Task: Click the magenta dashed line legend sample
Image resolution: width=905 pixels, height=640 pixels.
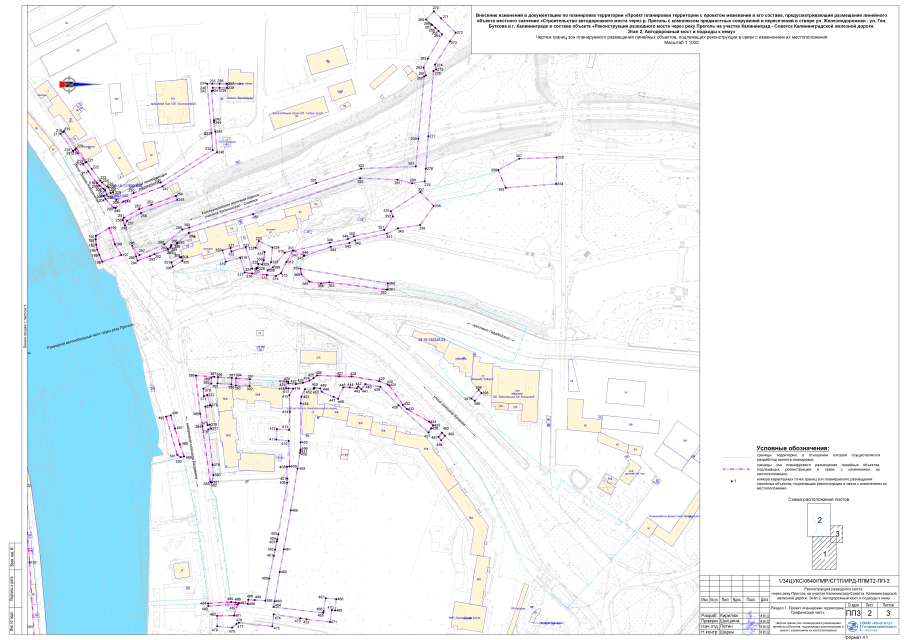Action: [x=738, y=468]
